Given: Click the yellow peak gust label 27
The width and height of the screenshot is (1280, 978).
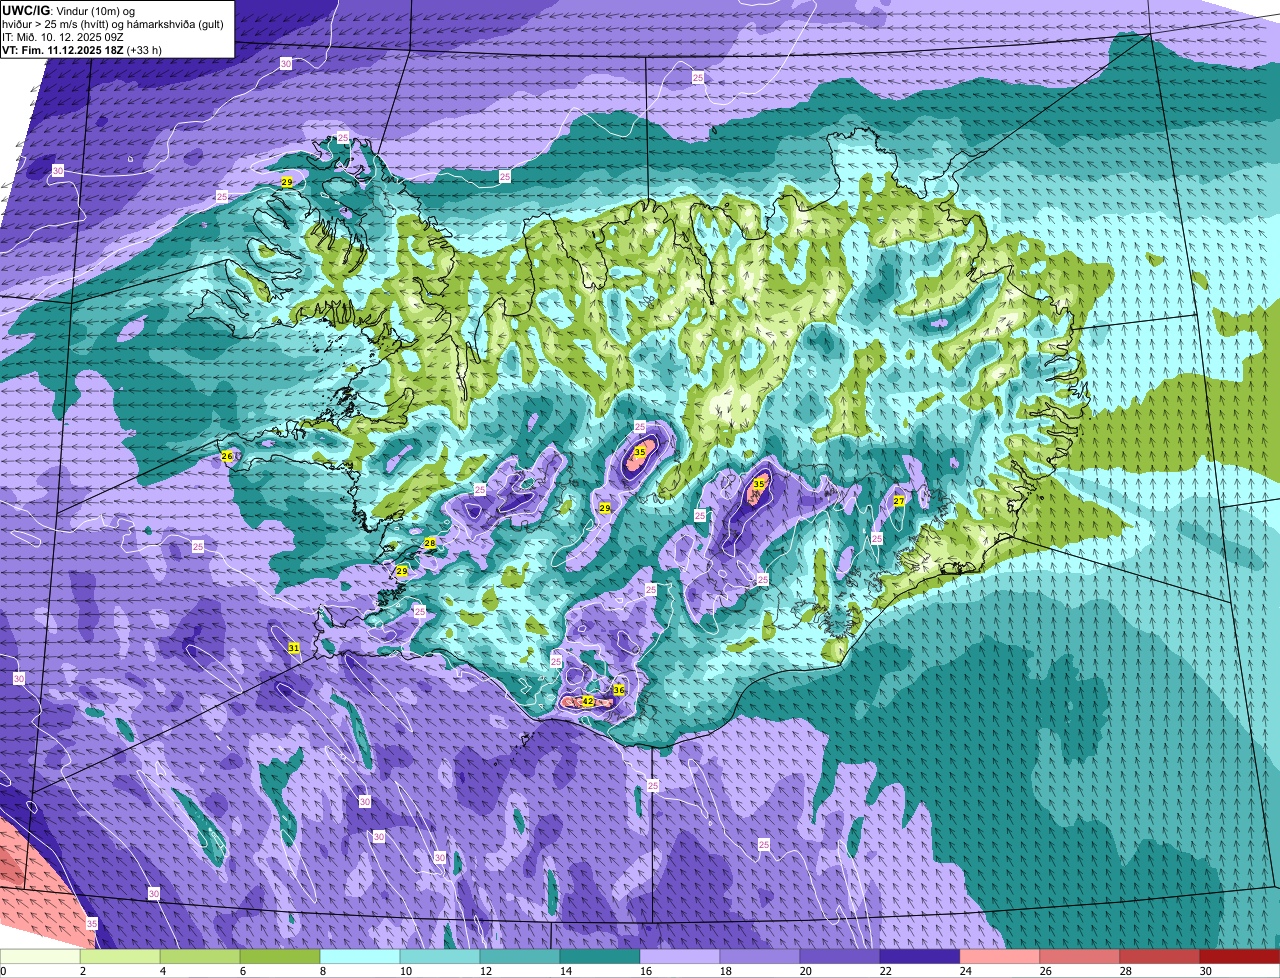Looking at the screenshot, I should (899, 501).
